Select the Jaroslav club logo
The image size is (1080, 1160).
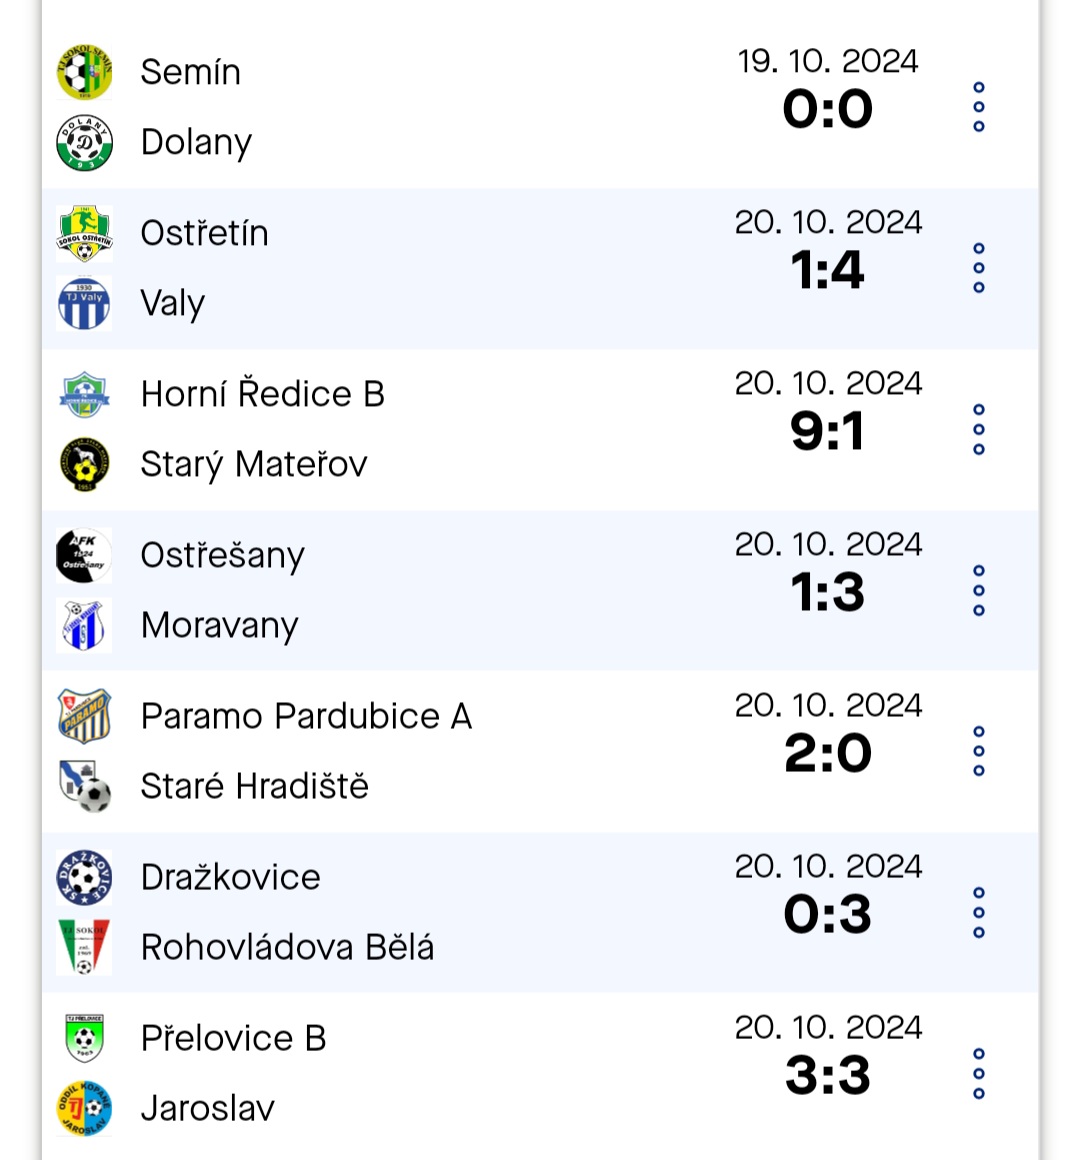pyautogui.click(x=84, y=1108)
